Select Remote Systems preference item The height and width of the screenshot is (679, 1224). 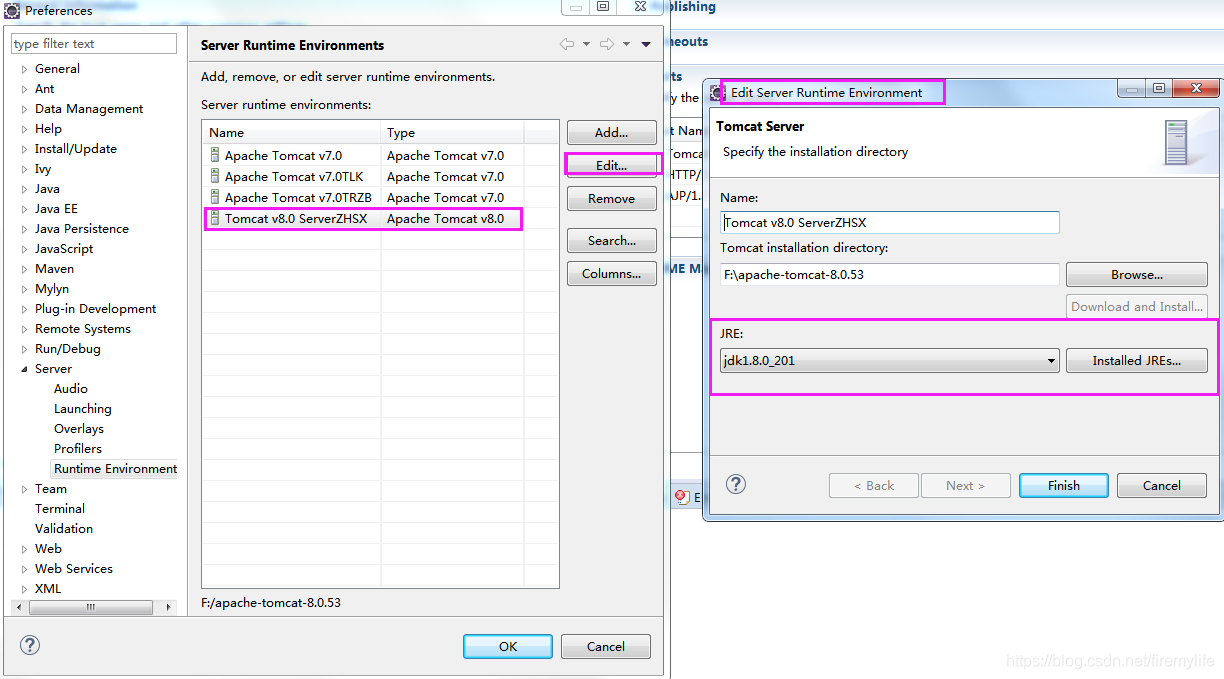(x=83, y=329)
